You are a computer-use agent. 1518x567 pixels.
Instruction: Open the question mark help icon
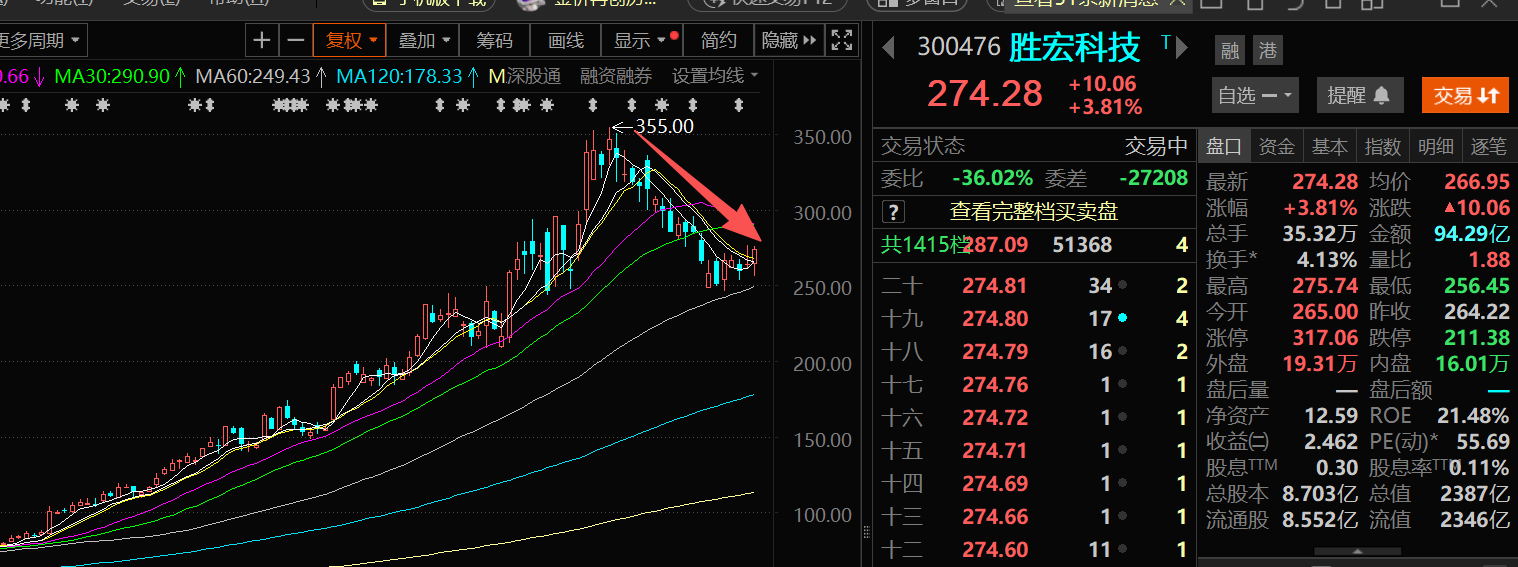pos(893,211)
